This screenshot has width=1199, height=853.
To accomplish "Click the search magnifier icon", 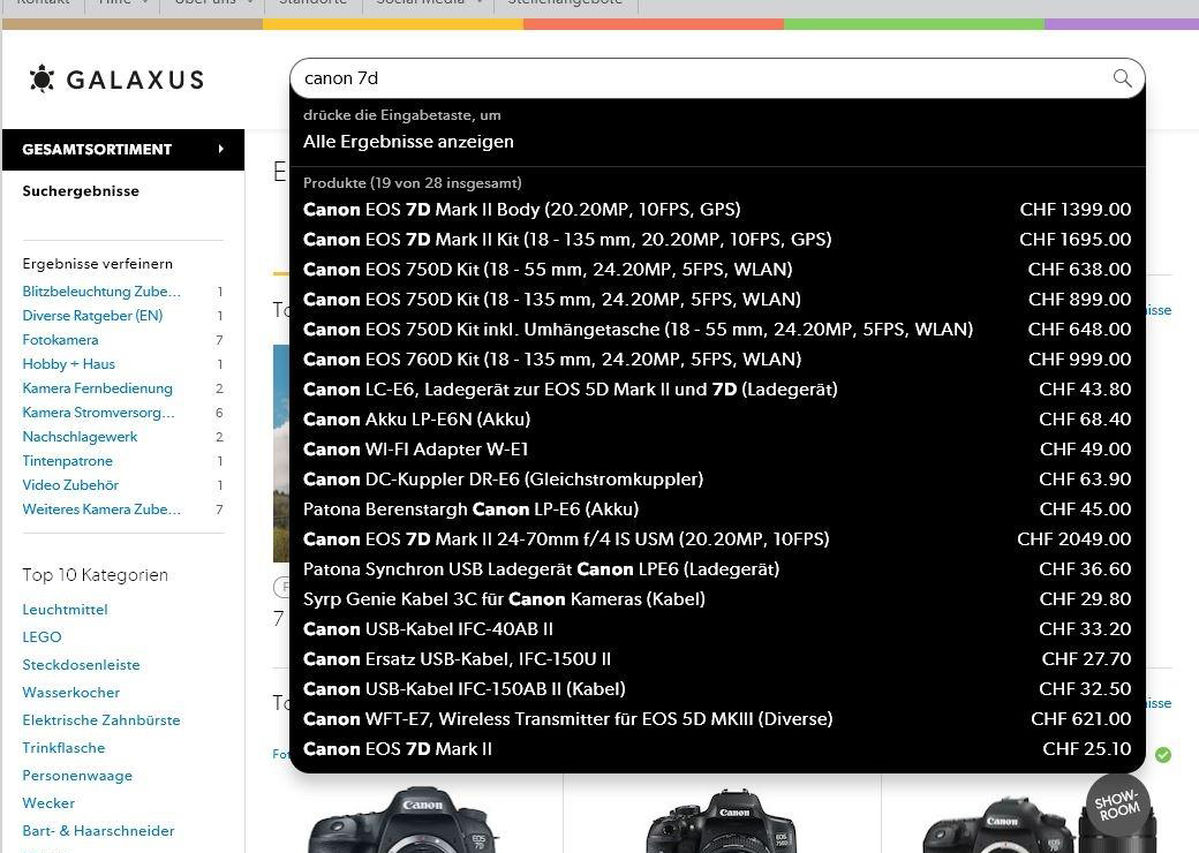I will [1122, 78].
